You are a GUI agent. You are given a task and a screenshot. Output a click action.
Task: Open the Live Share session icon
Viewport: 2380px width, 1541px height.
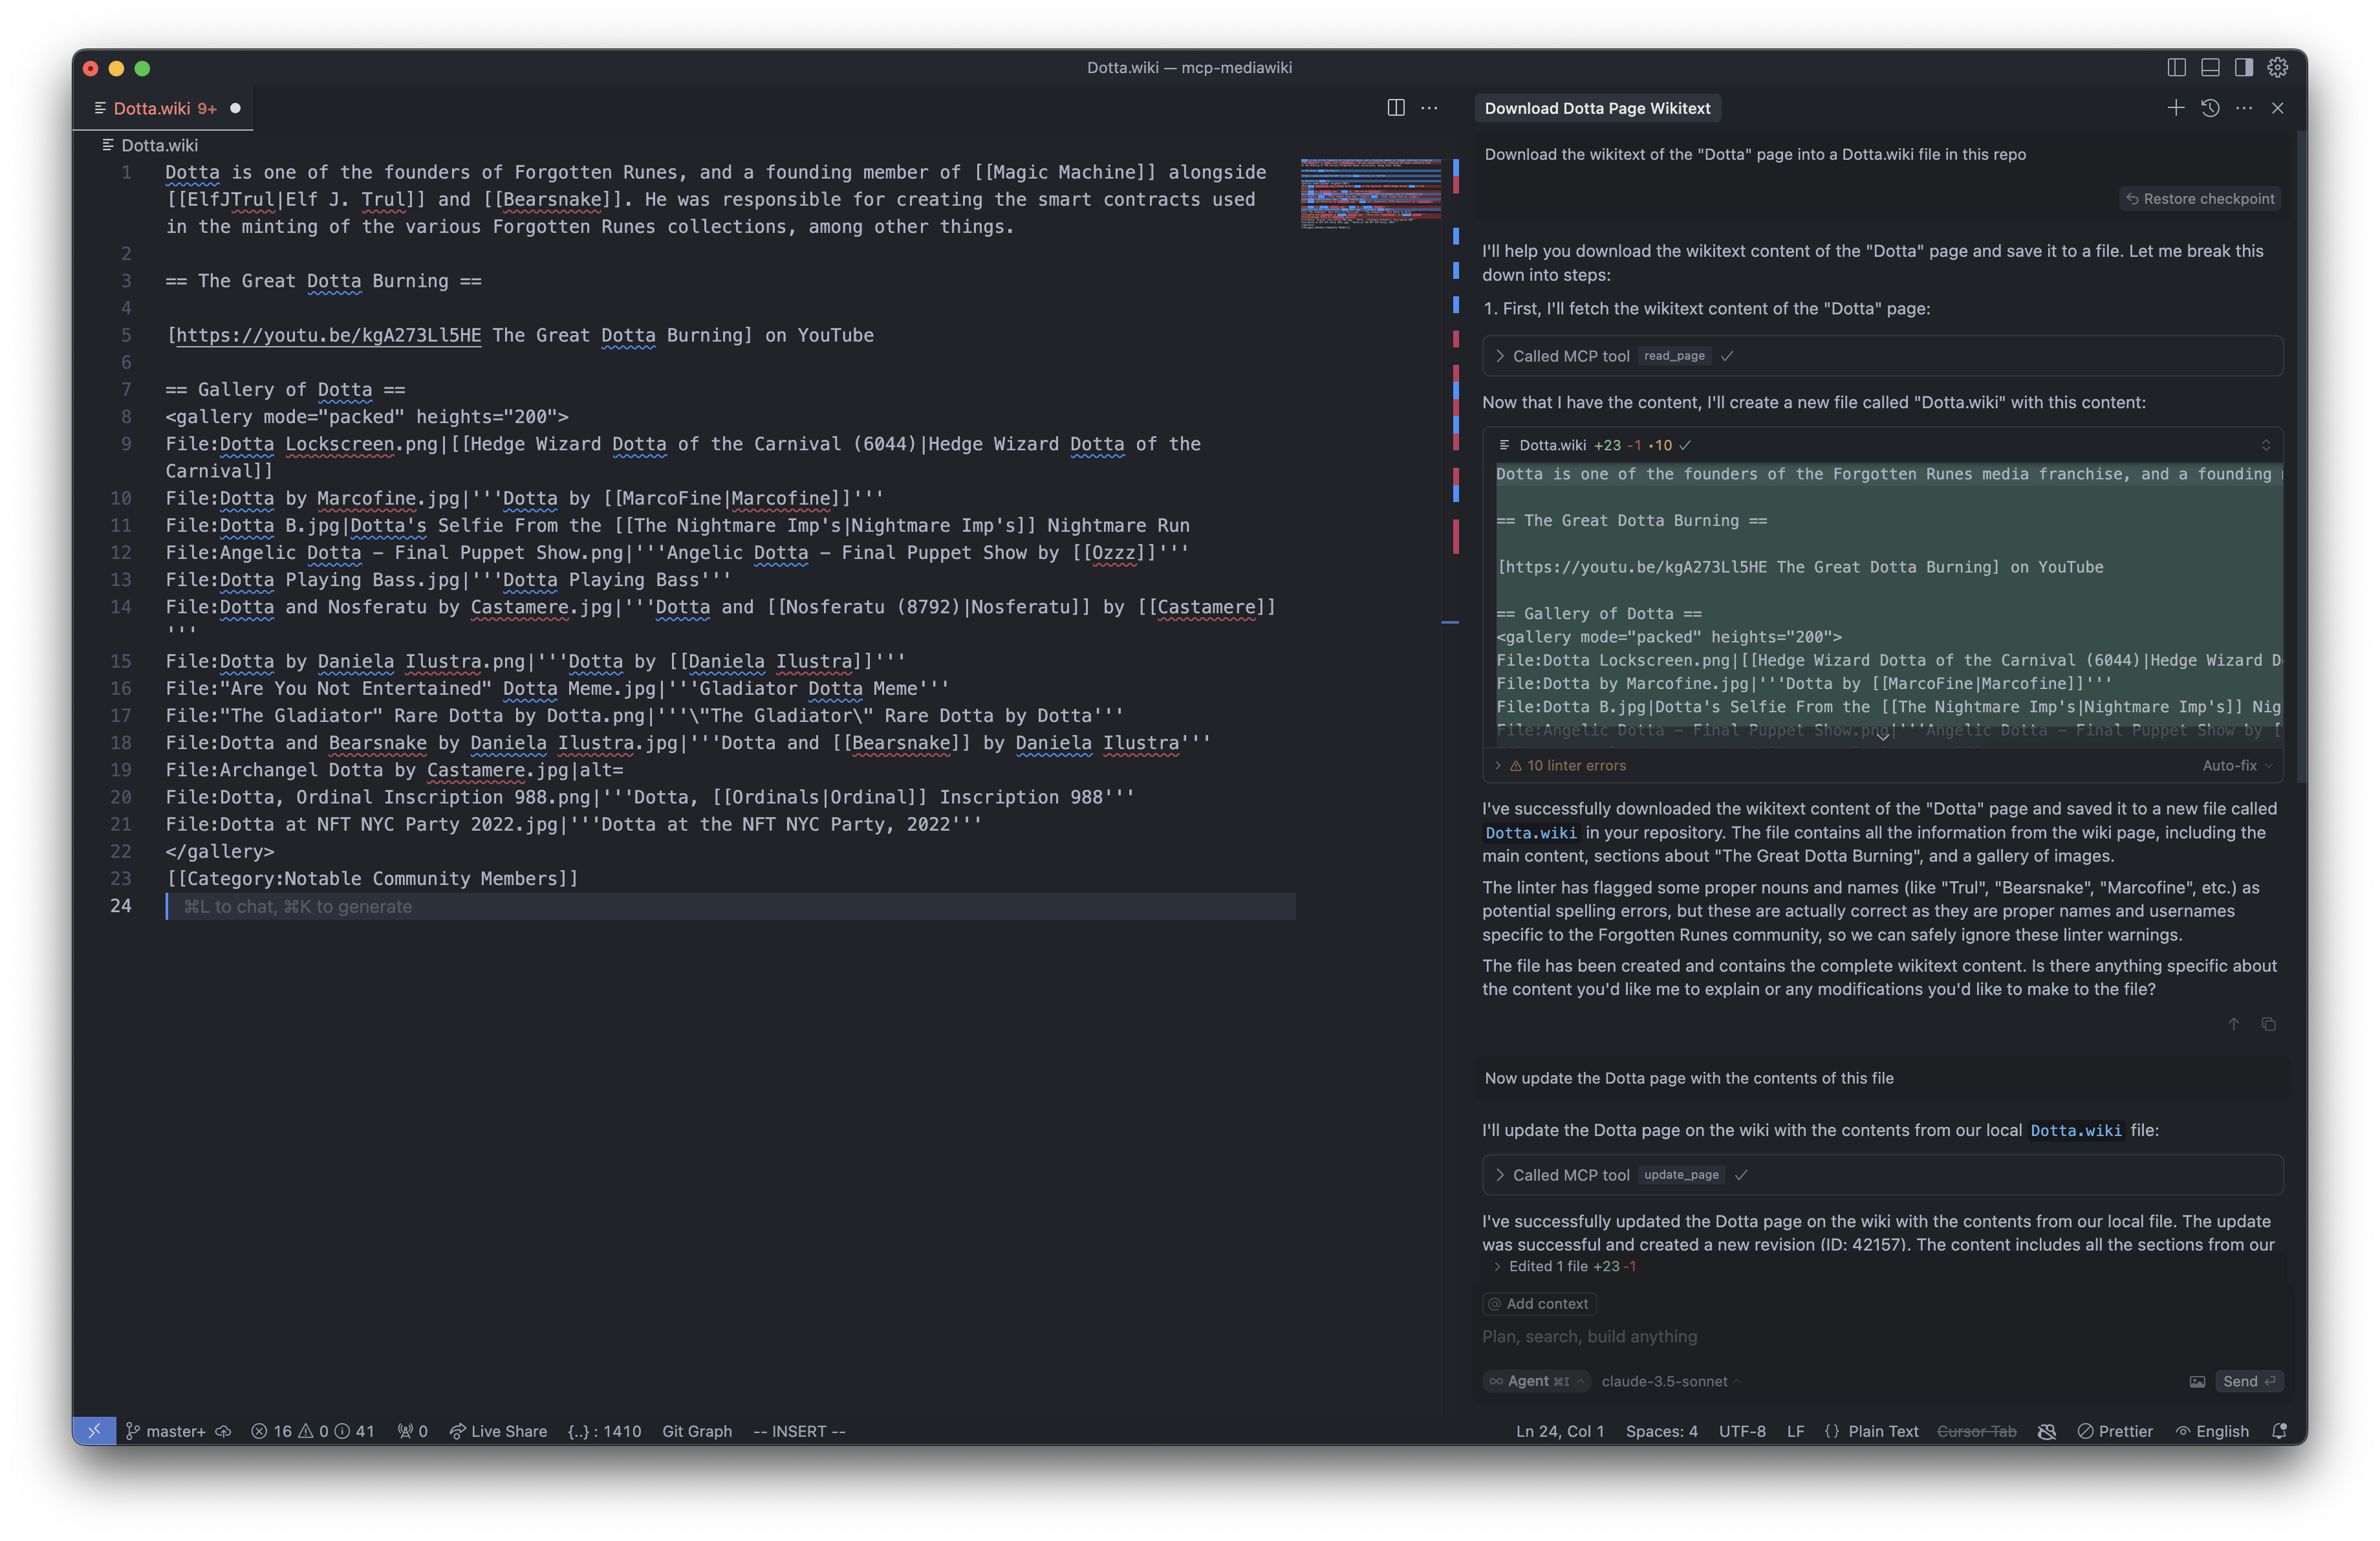497,1431
